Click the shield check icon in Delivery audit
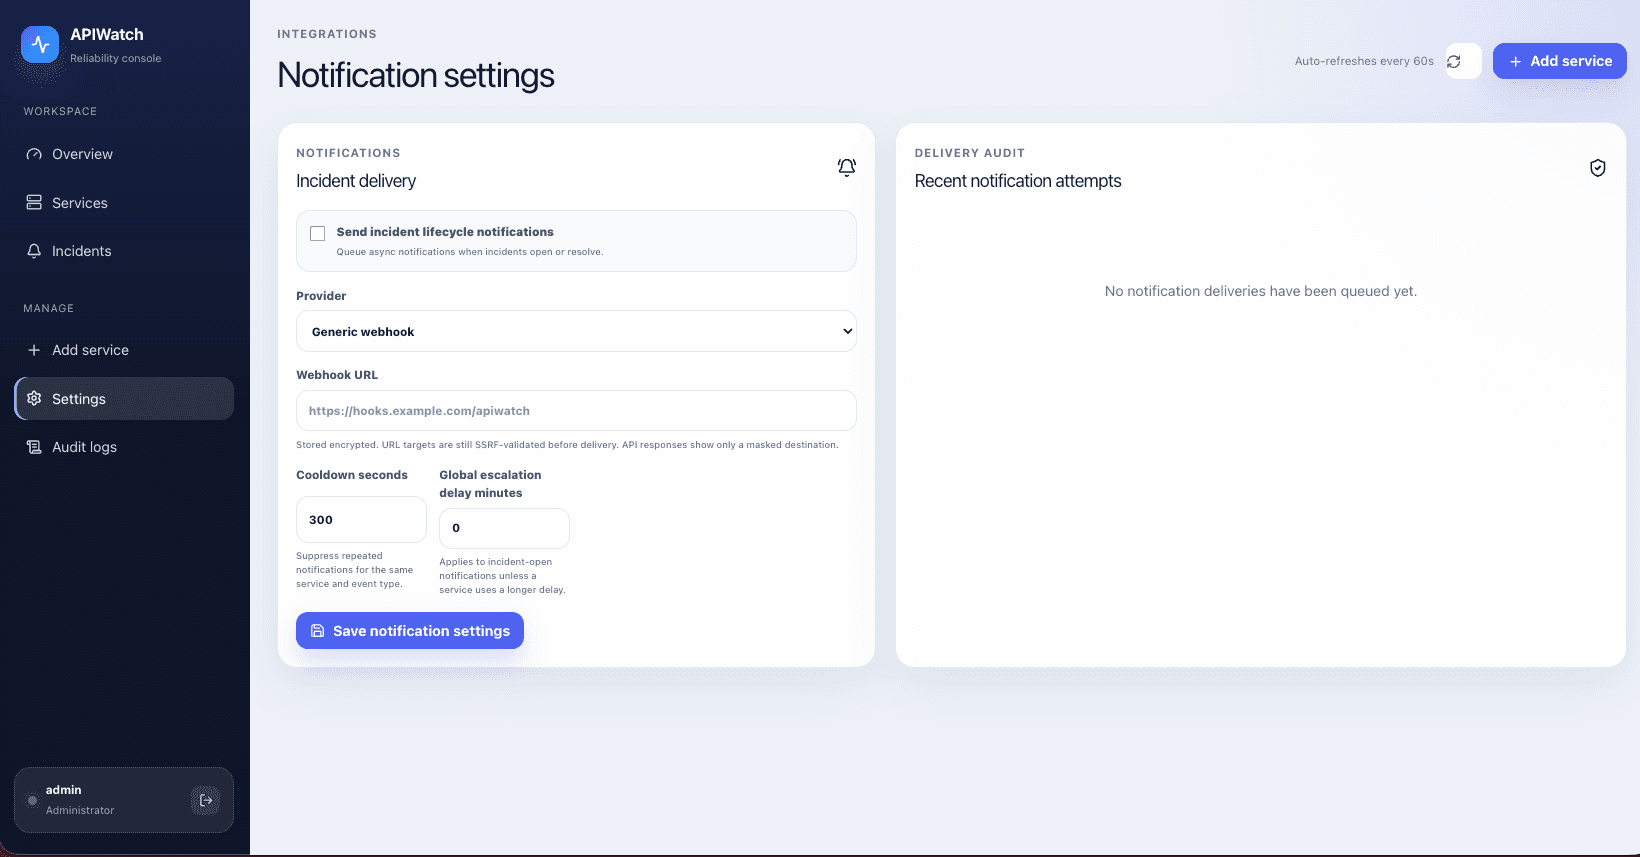The height and width of the screenshot is (857, 1640). [x=1598, y=167]
